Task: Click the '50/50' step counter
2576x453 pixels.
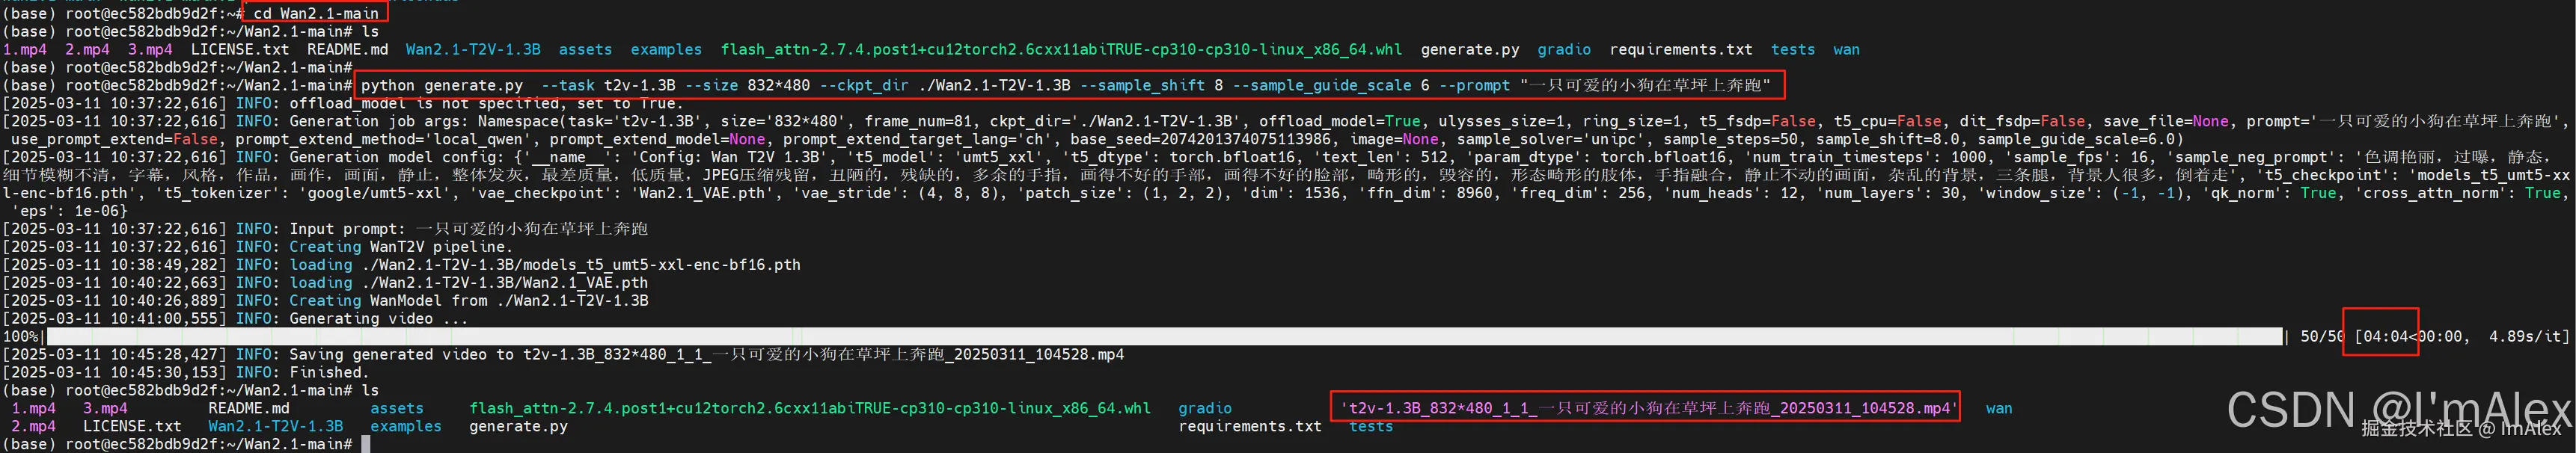Action: [x=2322, y=337]
